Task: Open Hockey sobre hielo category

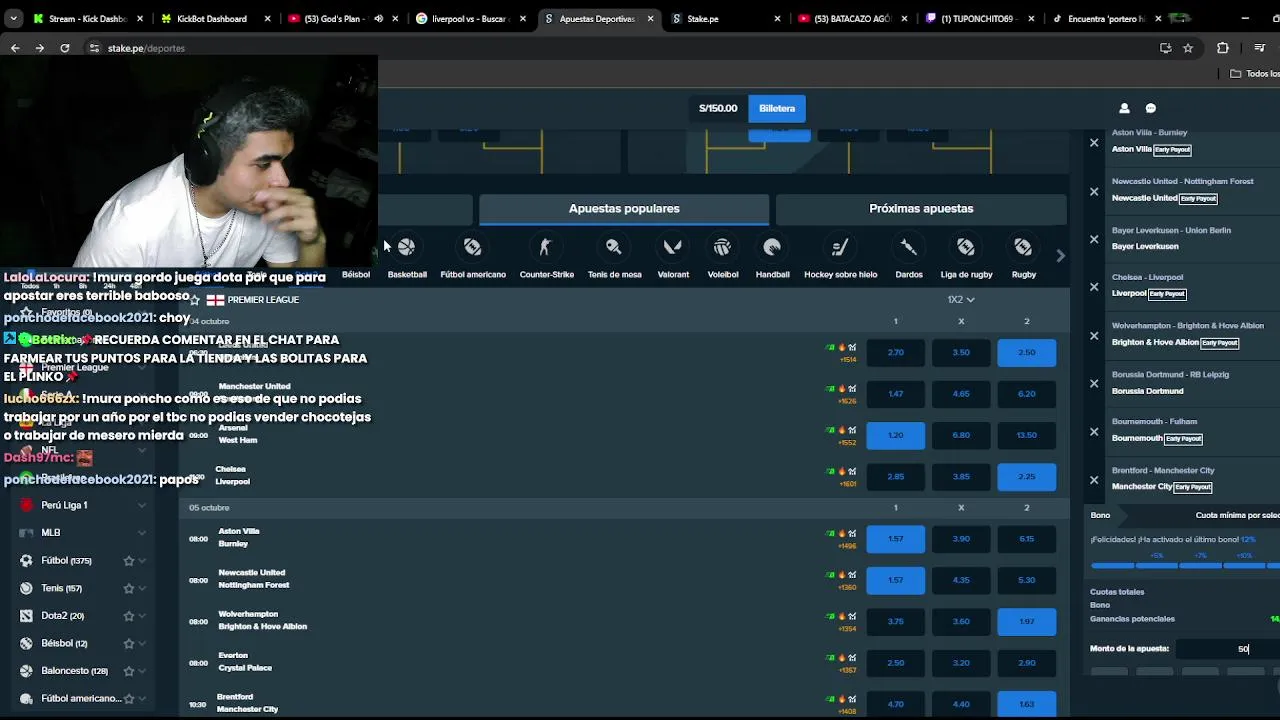Action: tap(840, 247)
